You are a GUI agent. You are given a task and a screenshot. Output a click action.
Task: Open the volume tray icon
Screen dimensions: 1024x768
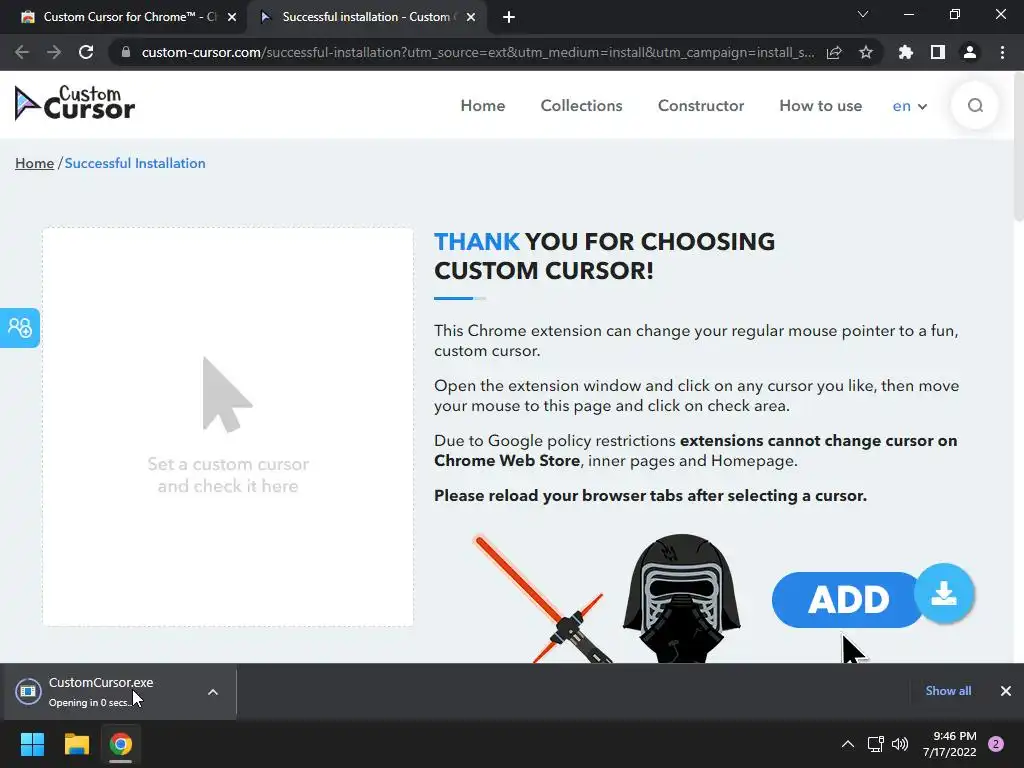[x=900, y=744]
